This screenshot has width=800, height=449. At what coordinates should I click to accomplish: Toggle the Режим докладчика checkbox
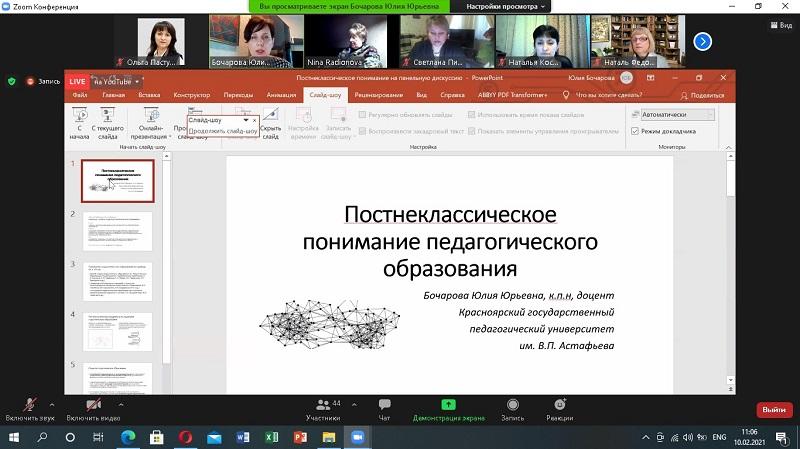pyautogui.click(x=635, y=131)
